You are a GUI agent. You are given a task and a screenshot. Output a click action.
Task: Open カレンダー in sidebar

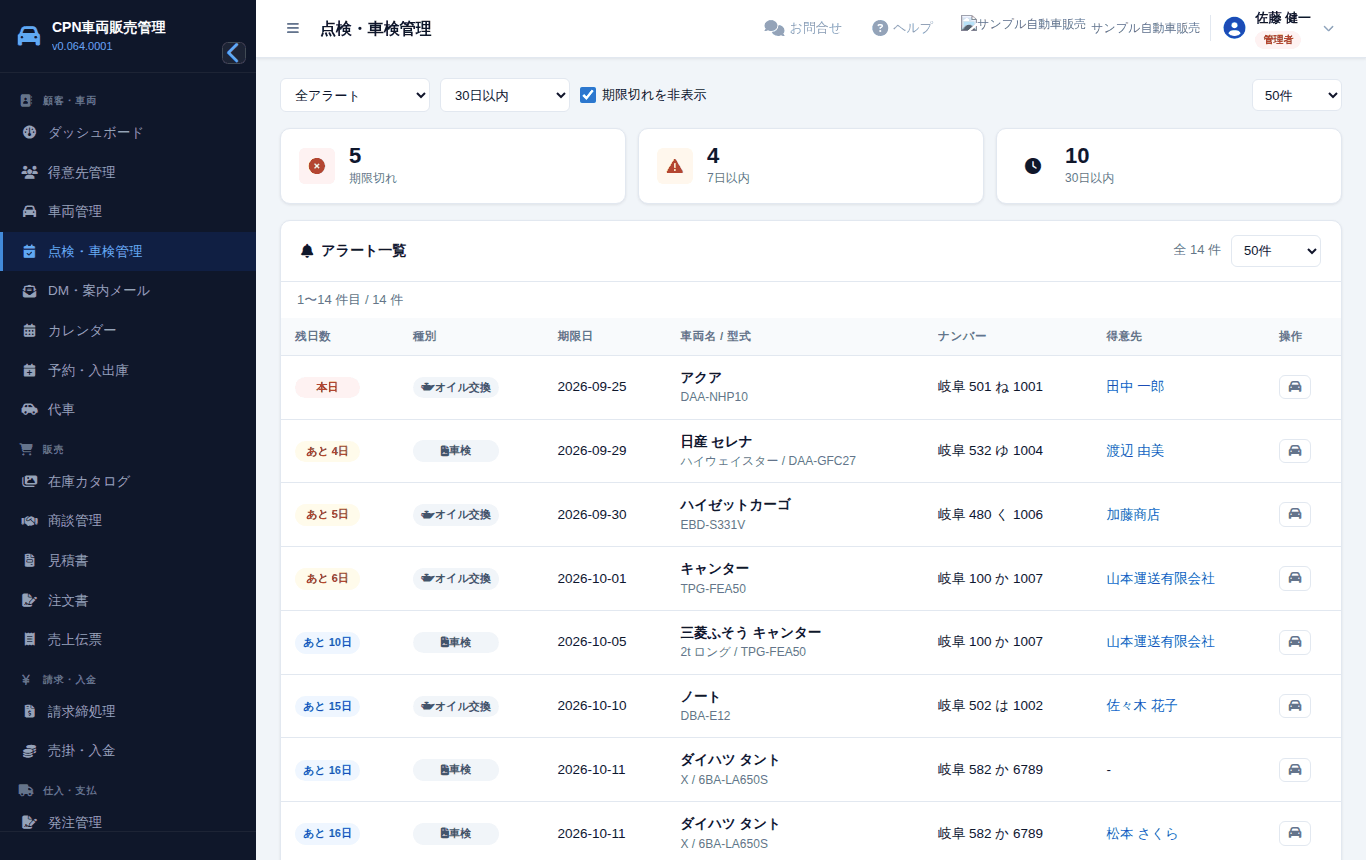128,330
